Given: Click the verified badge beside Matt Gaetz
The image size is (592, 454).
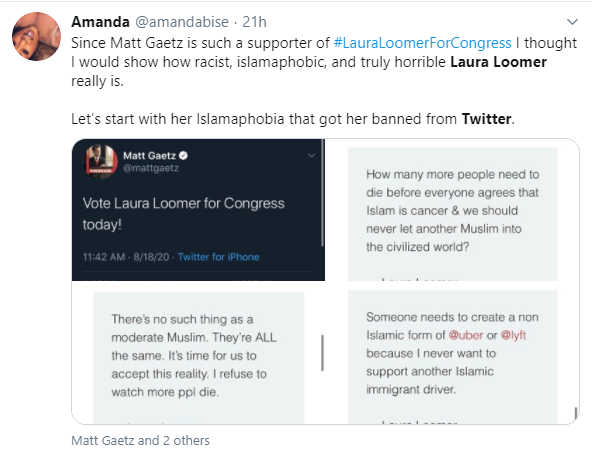Looking at the screenshot, I should pos(183,155).
